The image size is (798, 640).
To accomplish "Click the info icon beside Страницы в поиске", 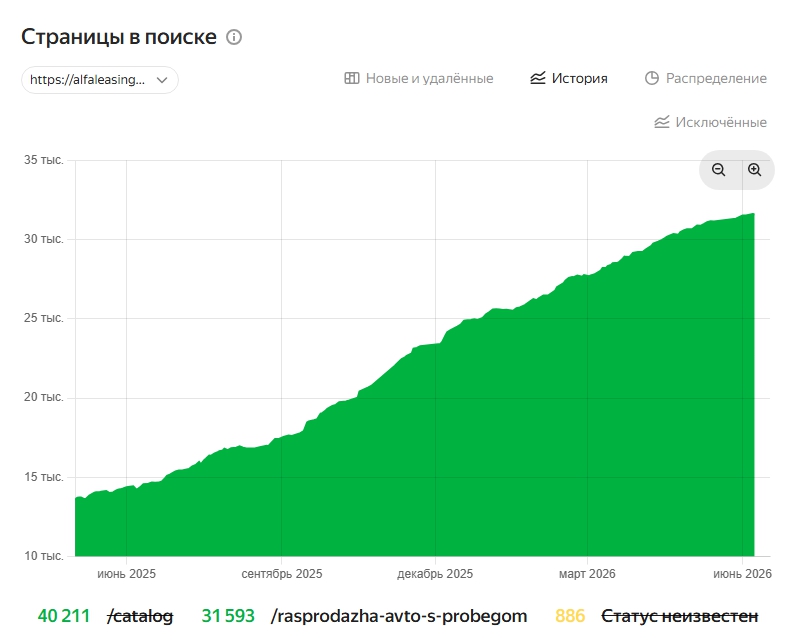I will [x=234, y=37].
